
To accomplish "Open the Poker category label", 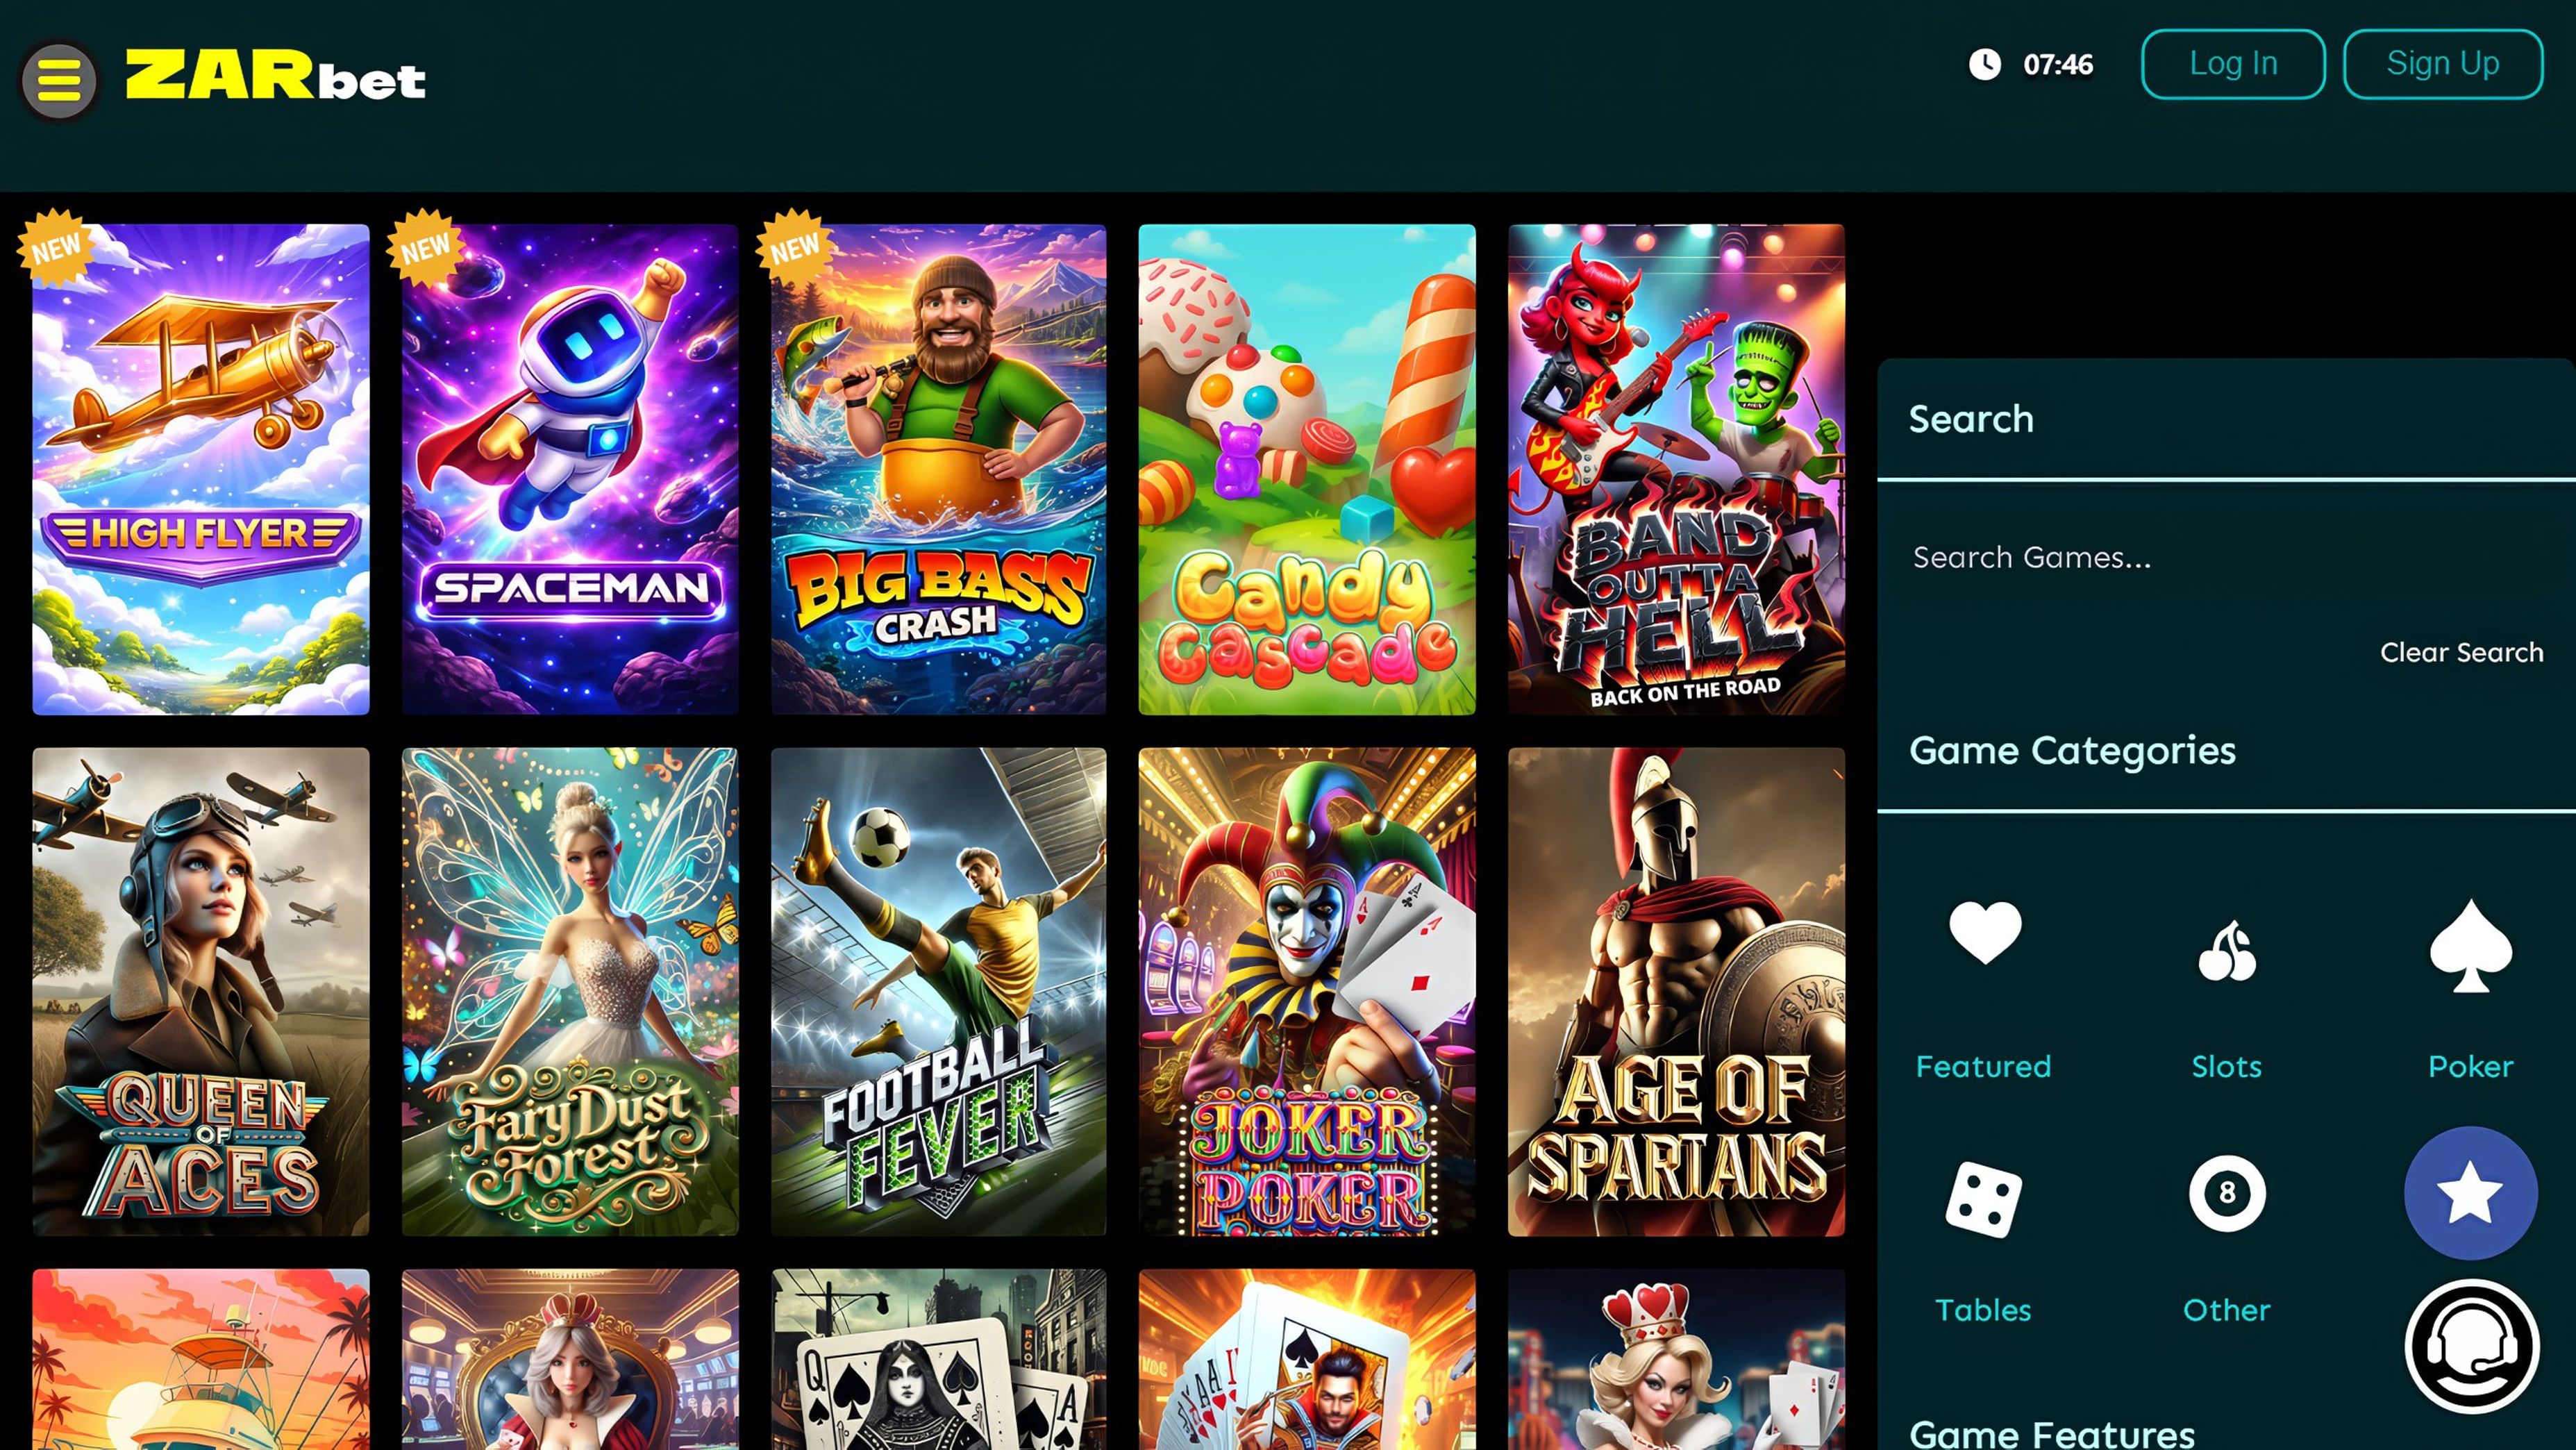I will click(x=2470, y=1066).
